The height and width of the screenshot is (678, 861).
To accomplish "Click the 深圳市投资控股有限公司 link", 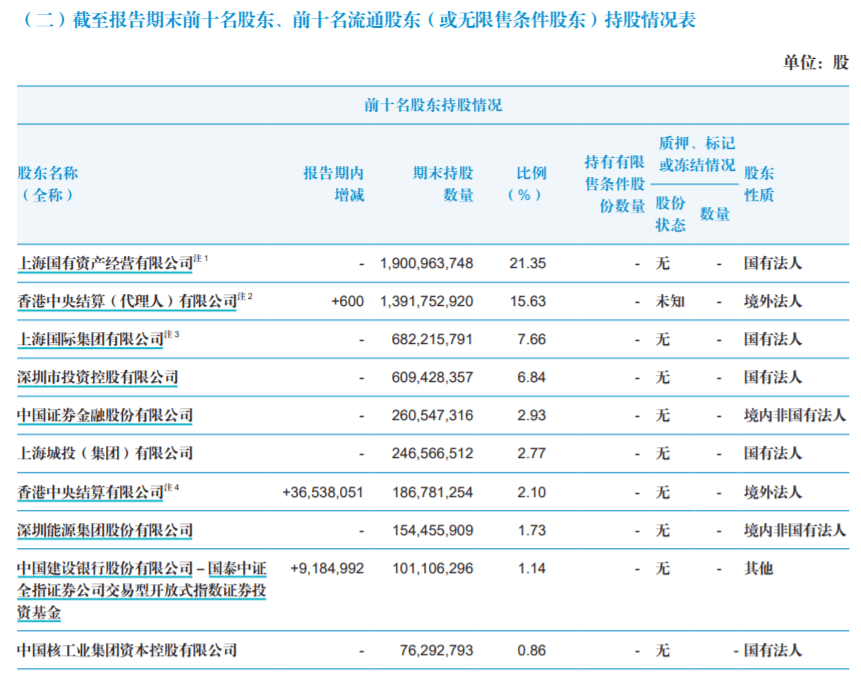I will tap(98, 378).
